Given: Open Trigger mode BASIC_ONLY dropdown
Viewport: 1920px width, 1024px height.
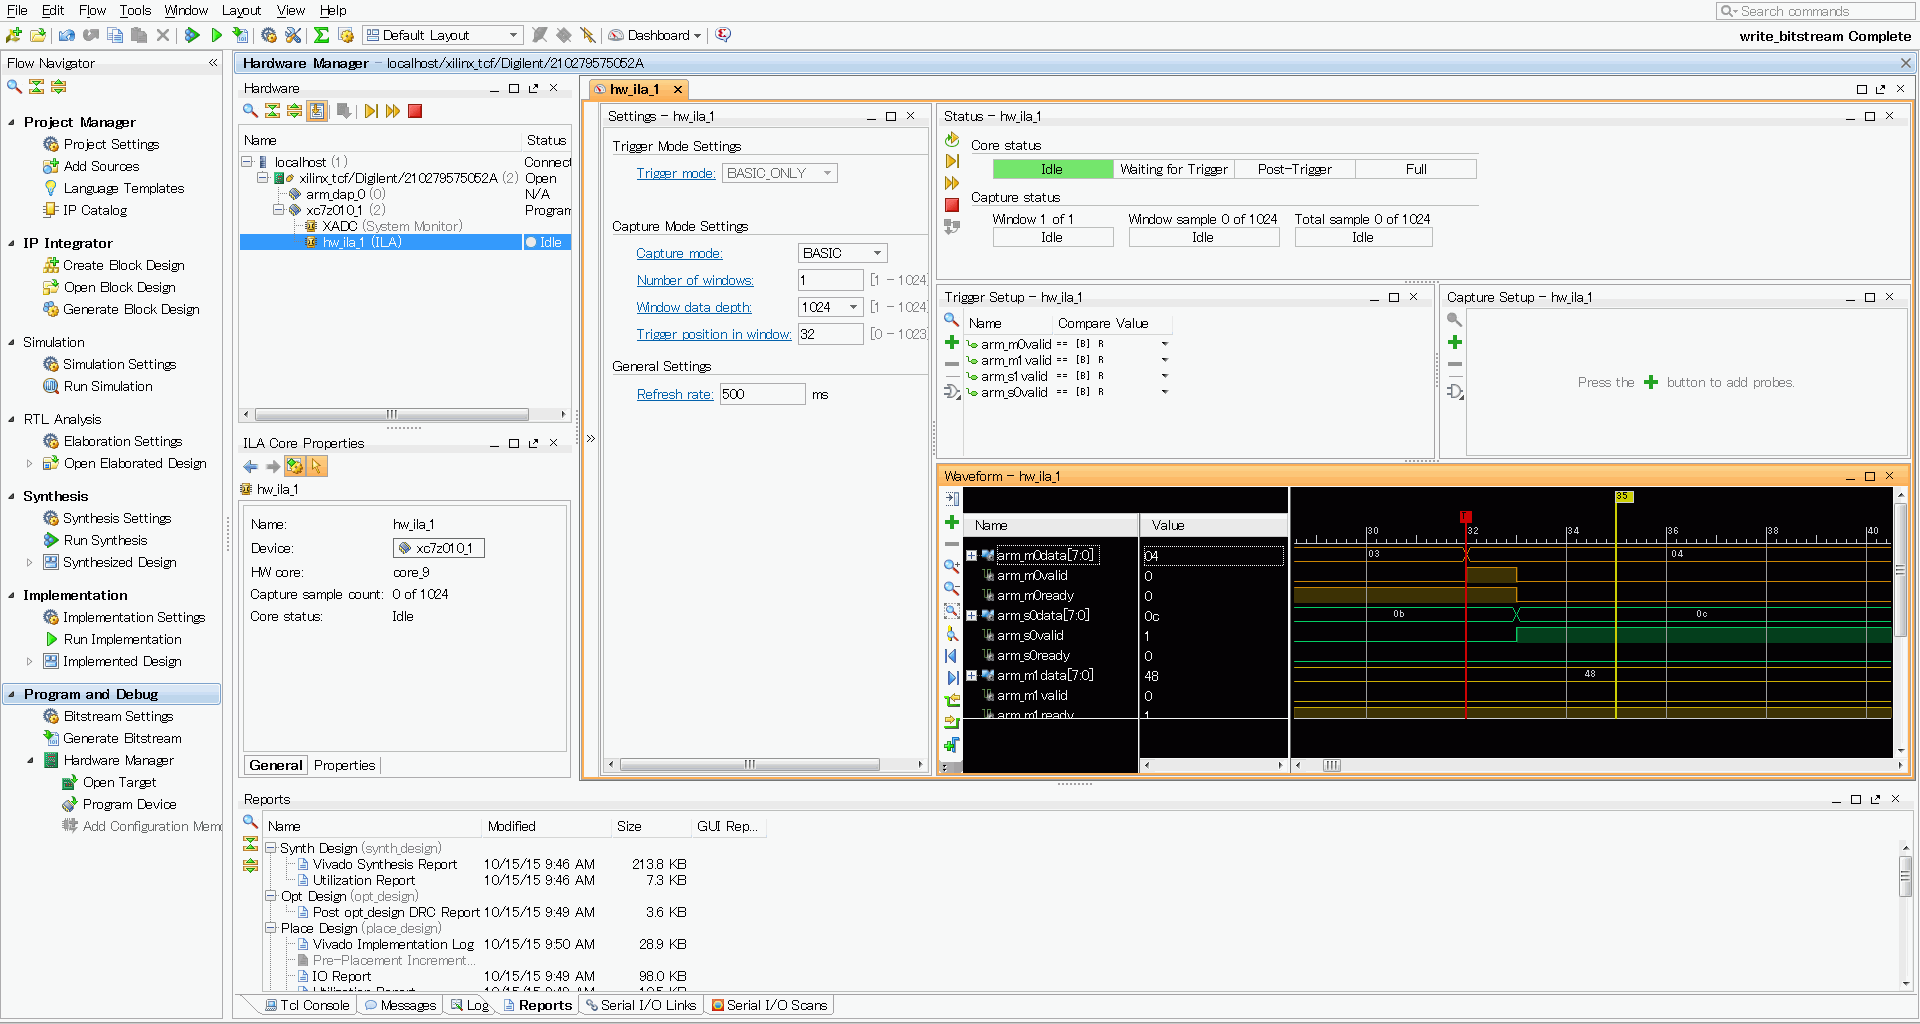Looking at the screenshot, I should 780,173.
